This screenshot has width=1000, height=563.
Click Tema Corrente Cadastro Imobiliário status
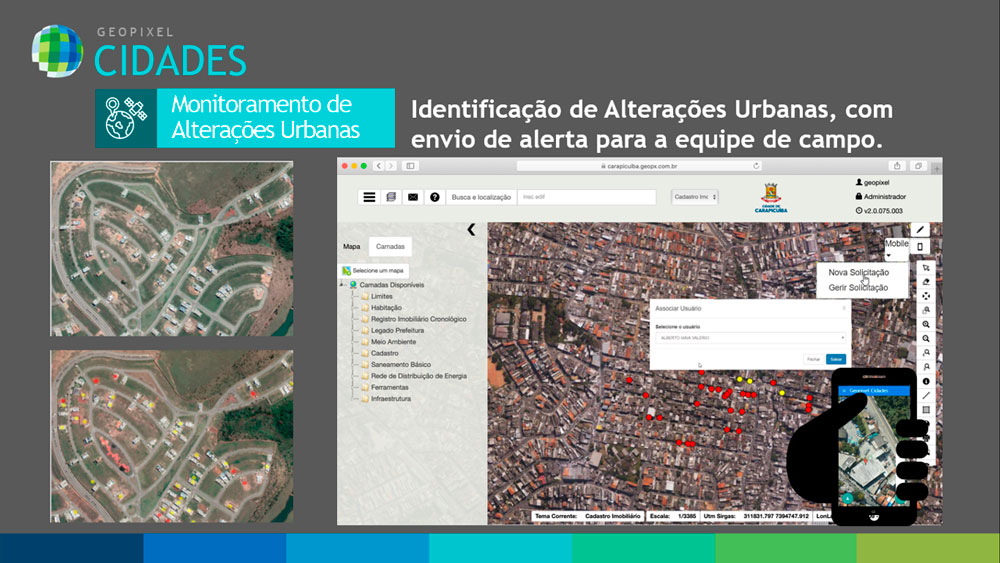click(x=587, y=516)
